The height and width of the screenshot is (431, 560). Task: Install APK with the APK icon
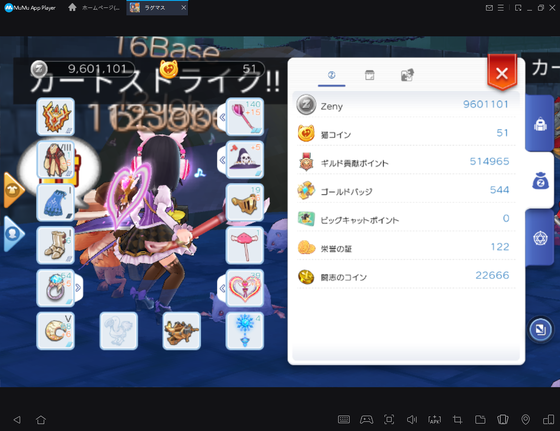[x=435, y=420]
